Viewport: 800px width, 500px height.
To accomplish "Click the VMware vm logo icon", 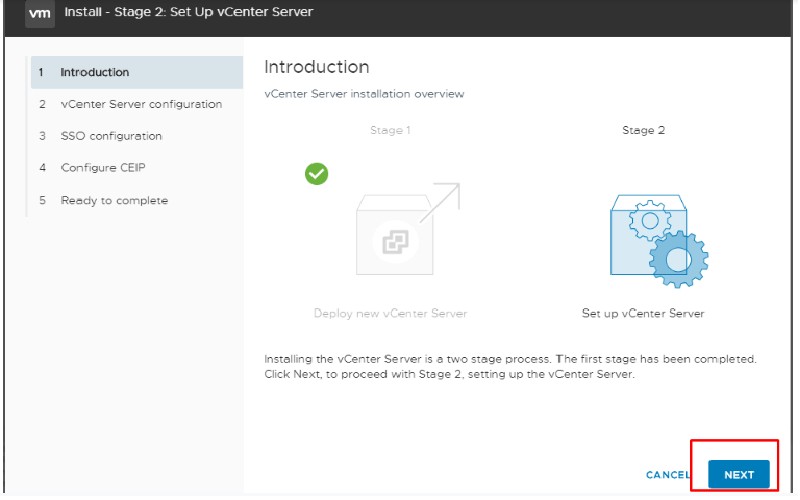I will 40,13.
